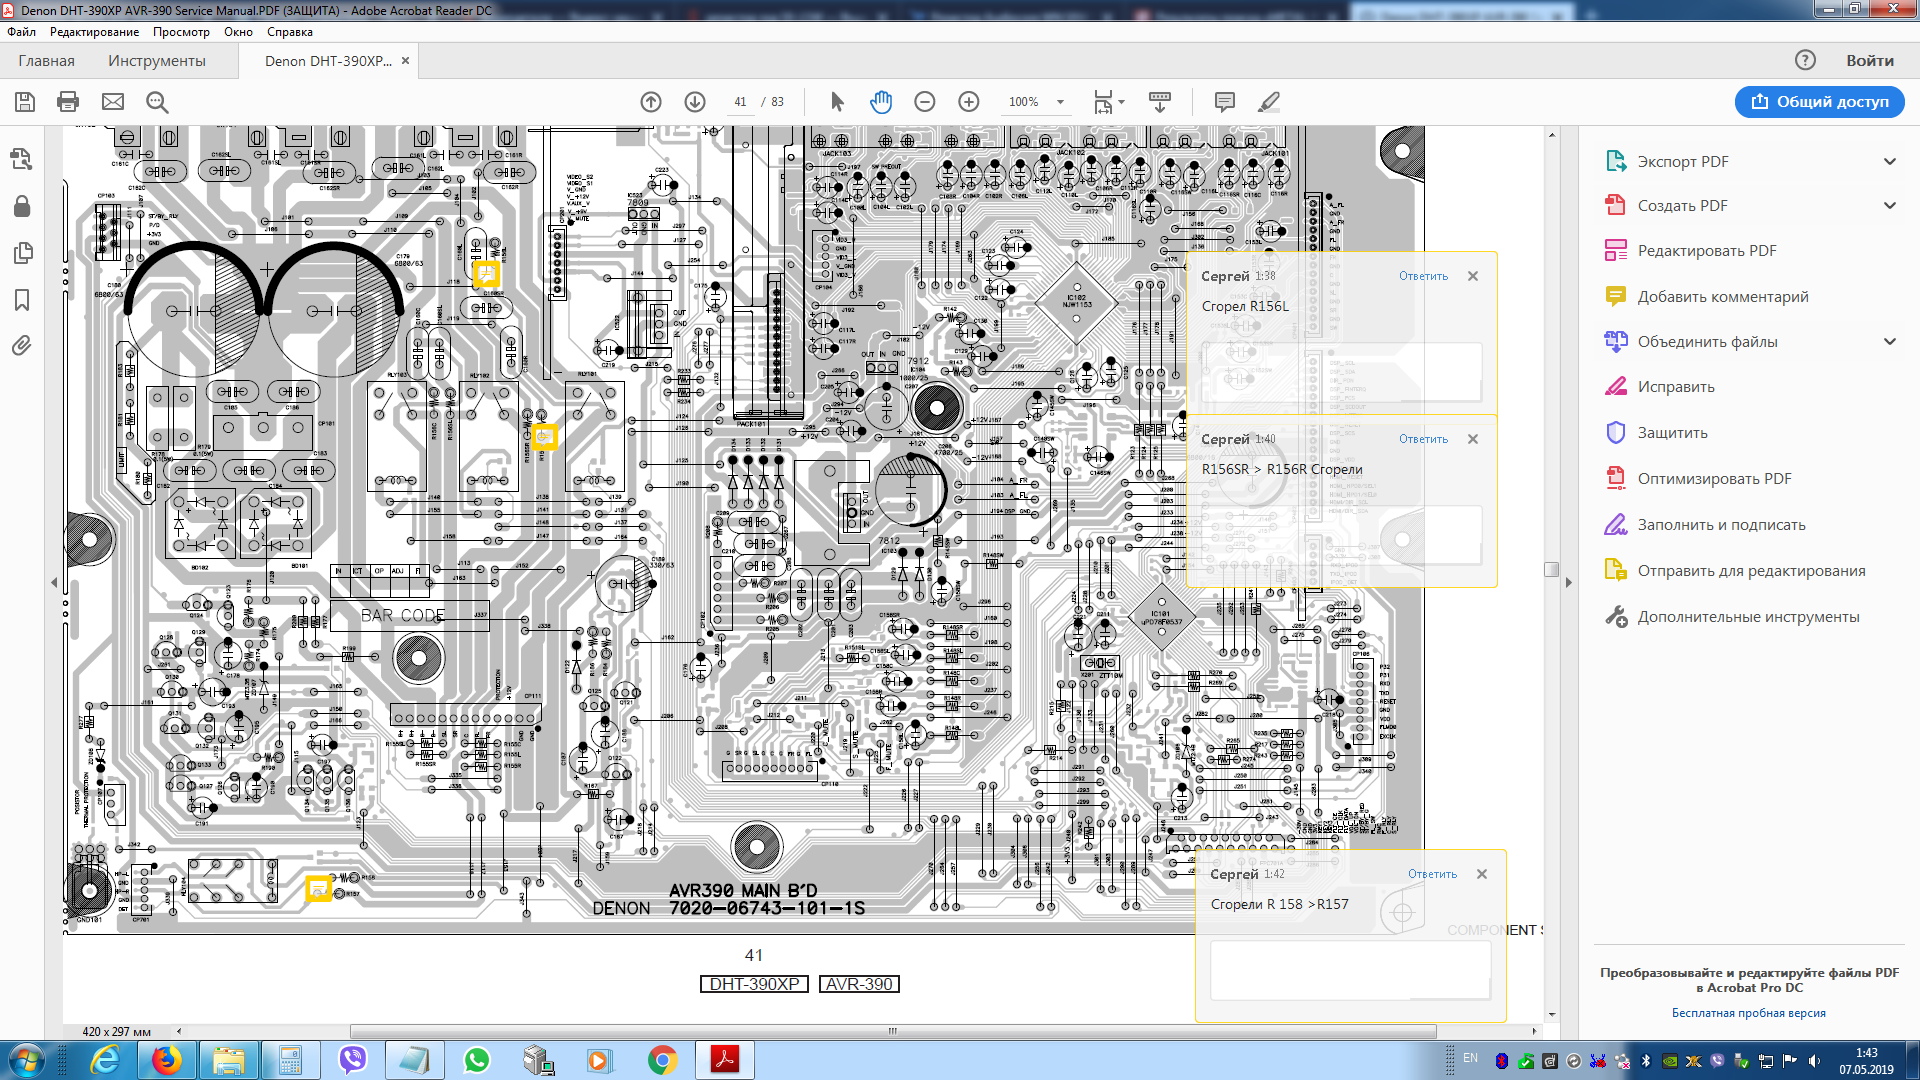
Task: Click the reply text box in the 'Сгорели R 158' comment
Action: tap(1350, 970)
